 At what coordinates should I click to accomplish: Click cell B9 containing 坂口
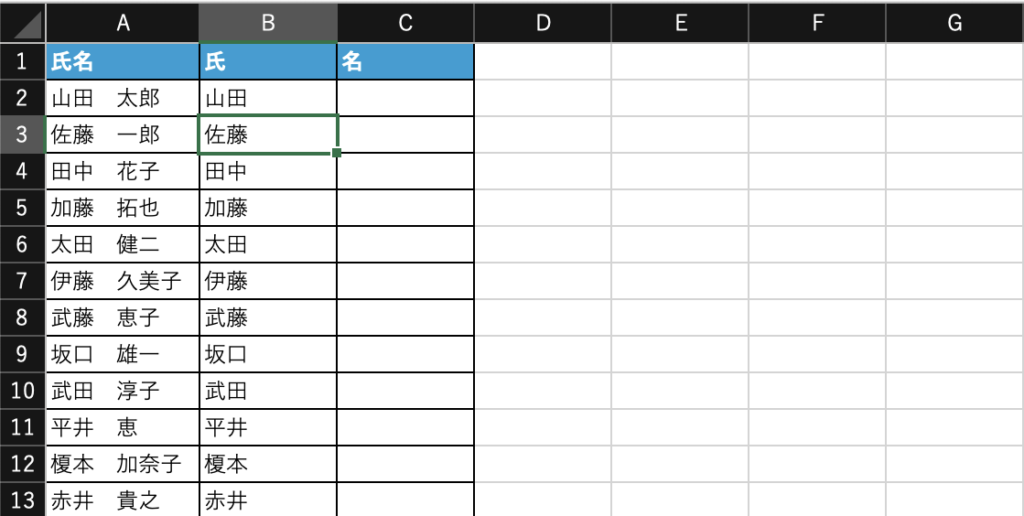tap(268, 354)
